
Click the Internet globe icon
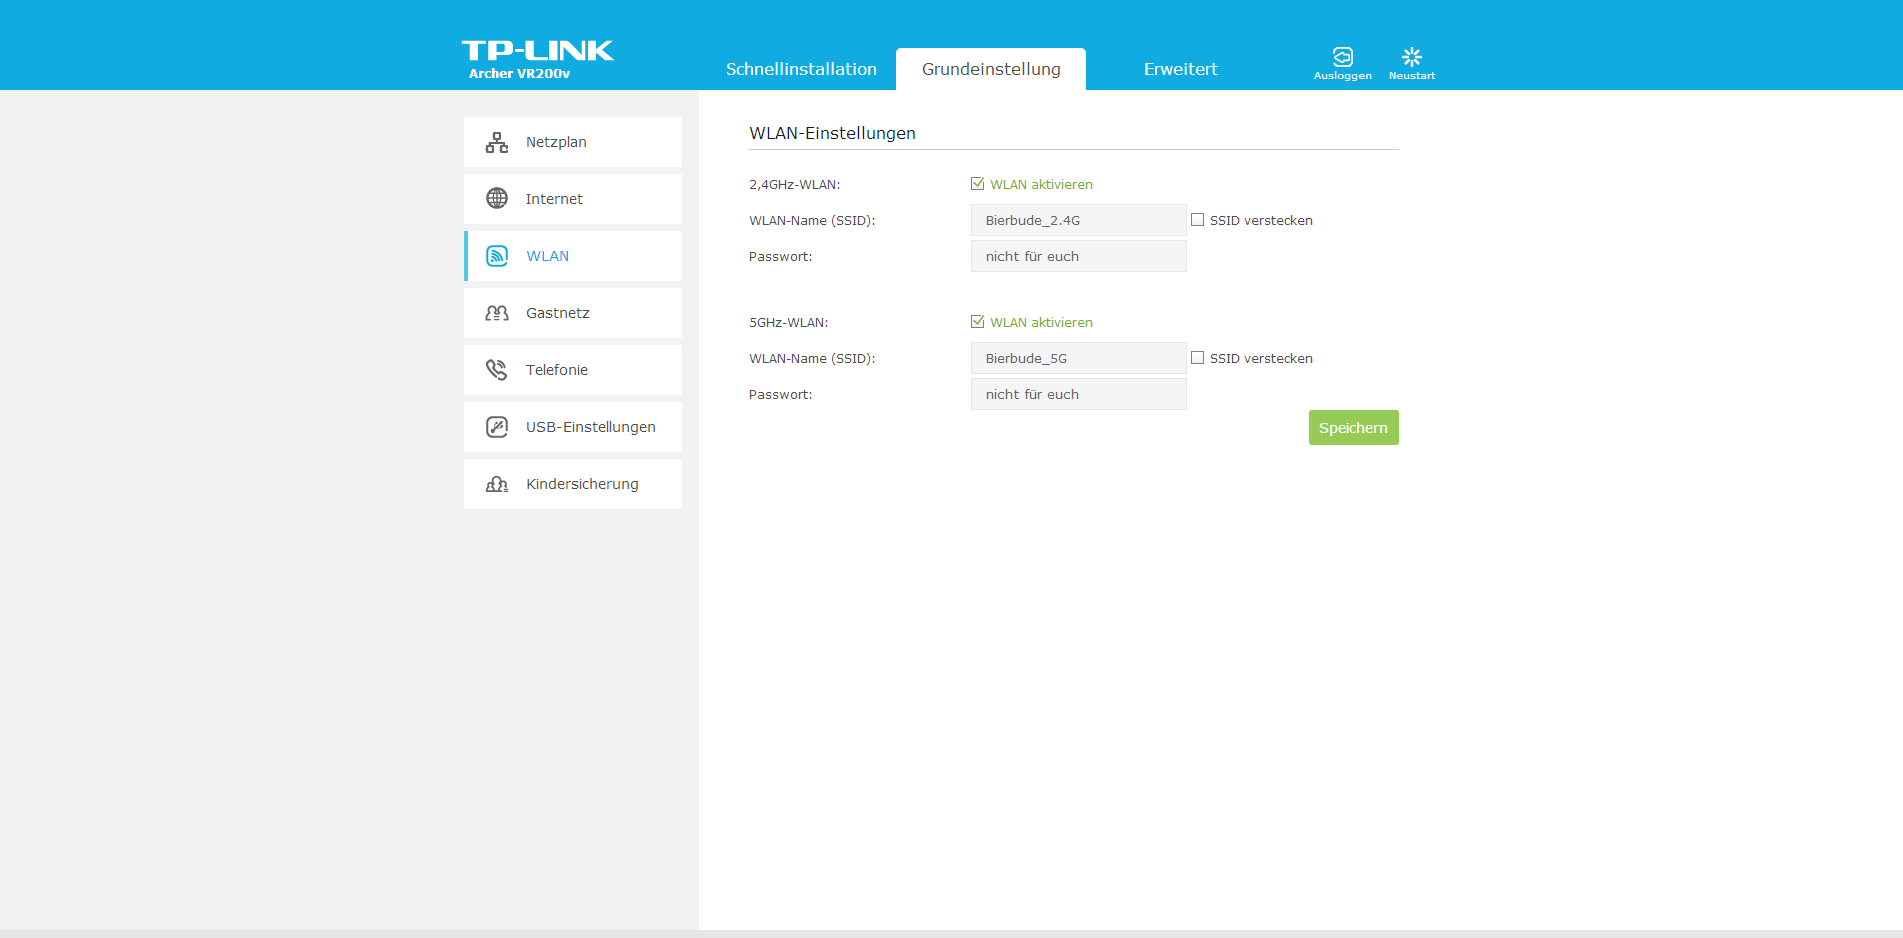click(x=497, y=199)
